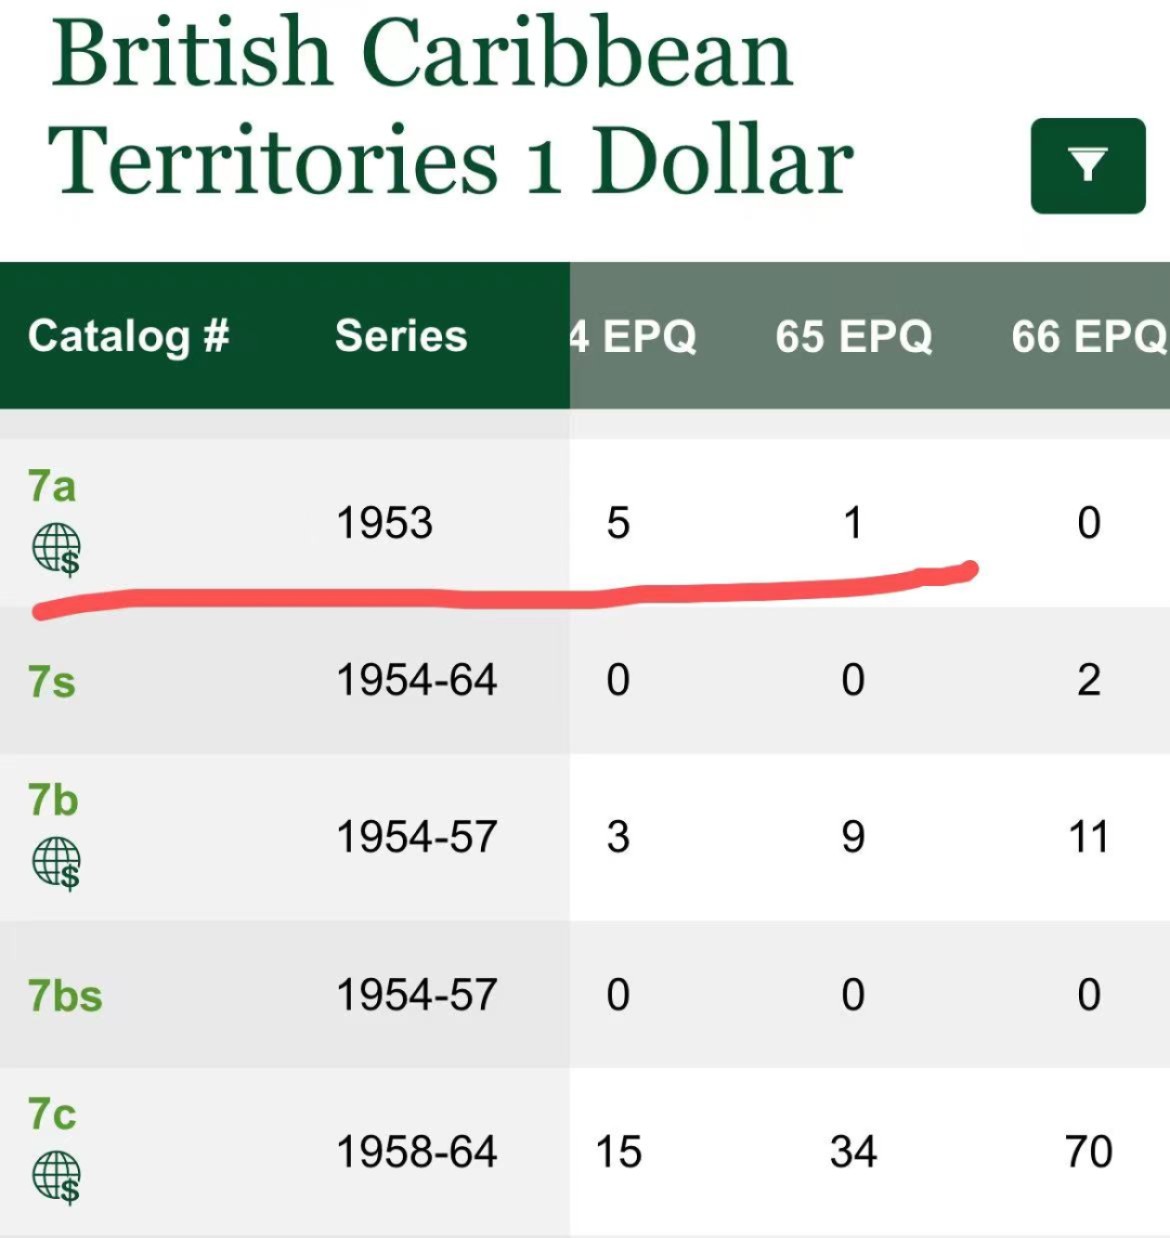This screenshot has width=1170, height=1238.
Task: Open catalog number 7s link
Action: 52,682
